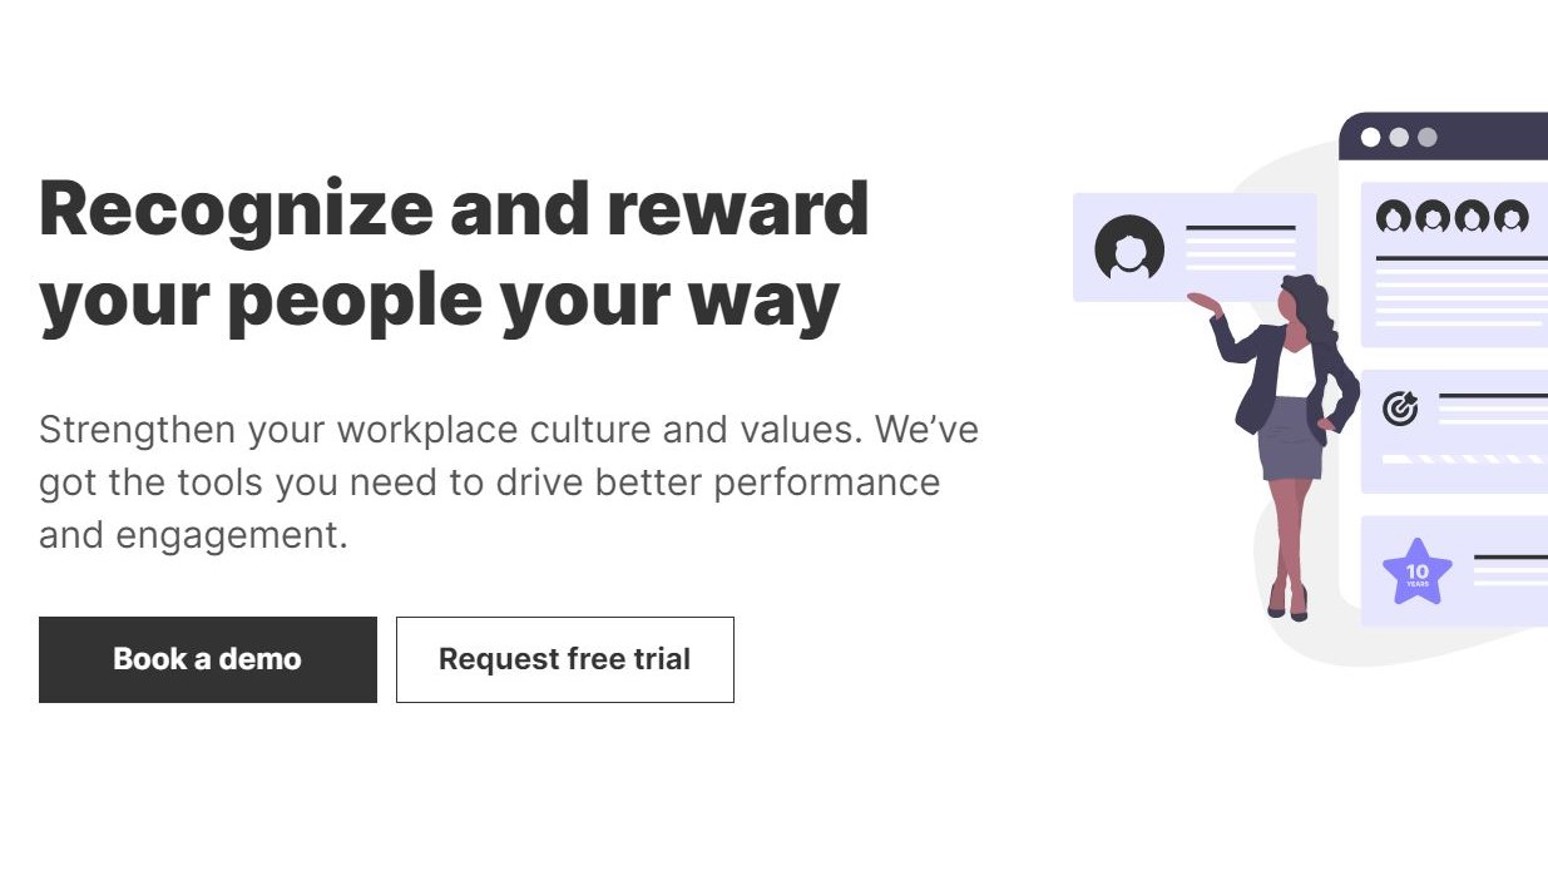This screenshot has width=1548, height=871.
Task: Select the third small avatar in the row
Action: (x=1471, y=216)
